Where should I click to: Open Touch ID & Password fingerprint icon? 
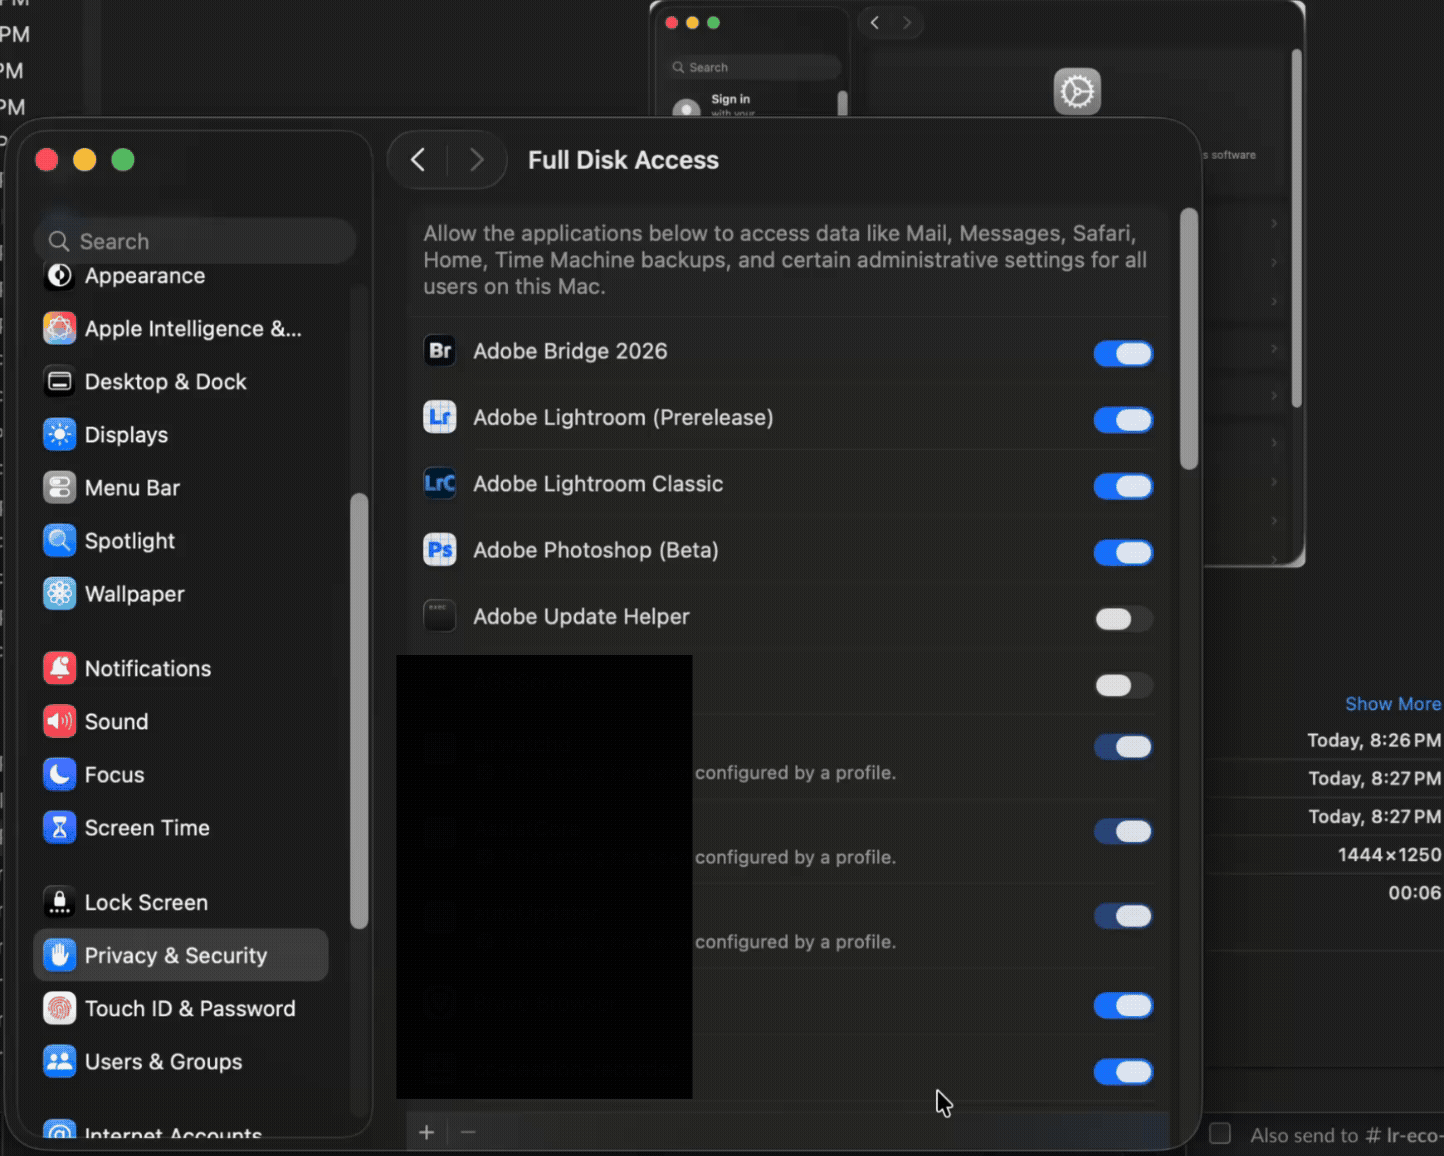coord(59,1008)
